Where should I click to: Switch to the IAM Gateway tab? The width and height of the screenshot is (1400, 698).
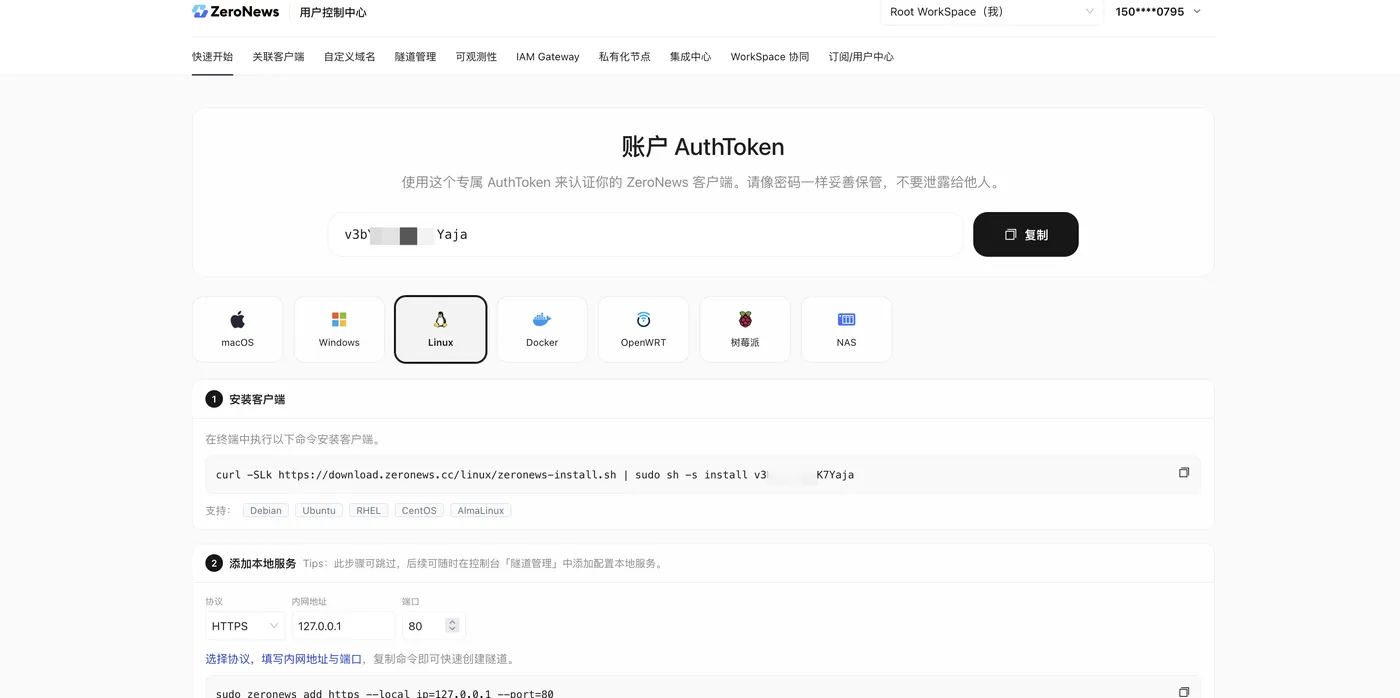[548, 57]
